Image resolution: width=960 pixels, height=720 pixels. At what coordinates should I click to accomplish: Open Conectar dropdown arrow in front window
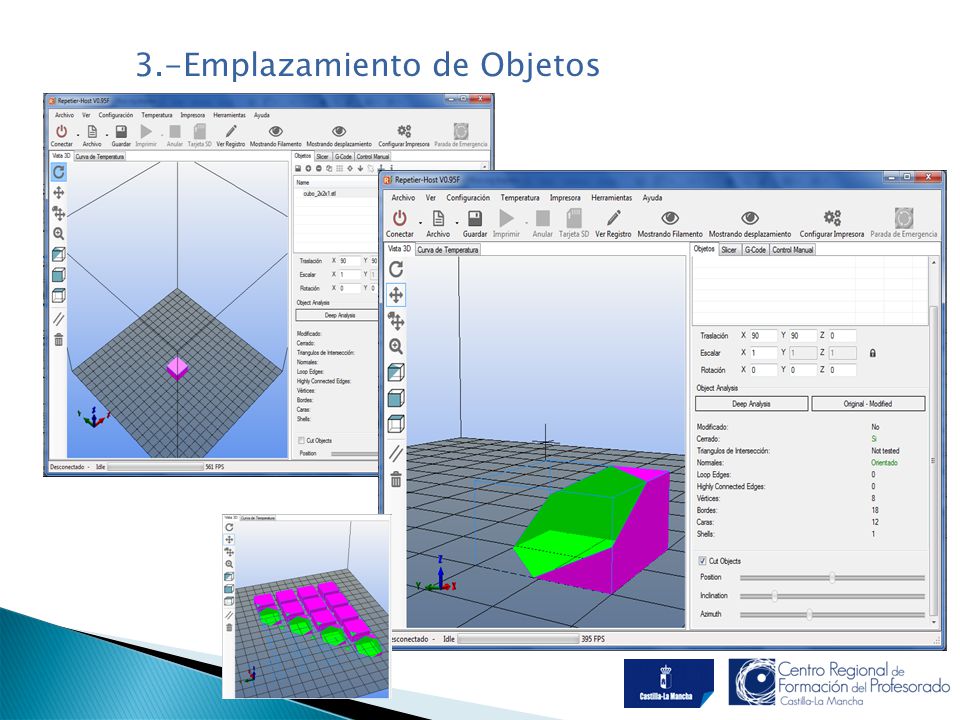tap(420, 222)
